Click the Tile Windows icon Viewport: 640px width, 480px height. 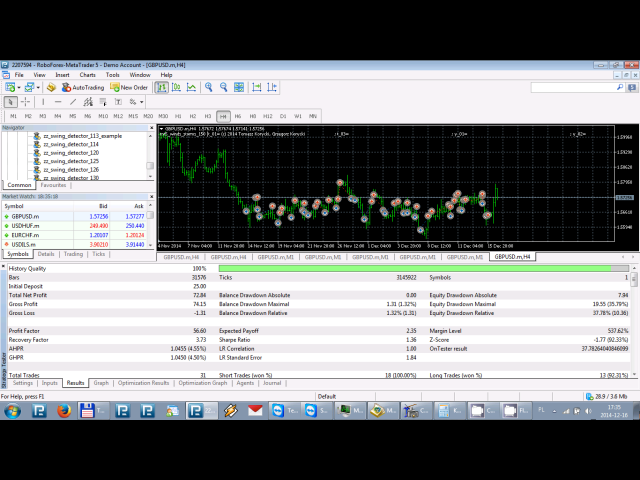(x=239, y=87)
